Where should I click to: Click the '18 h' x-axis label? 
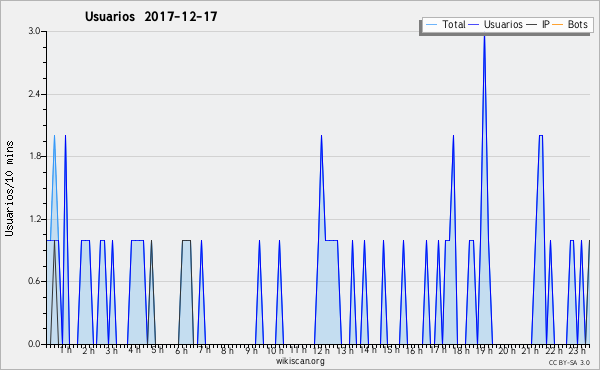pyautogui.click(x=461, y=350)
